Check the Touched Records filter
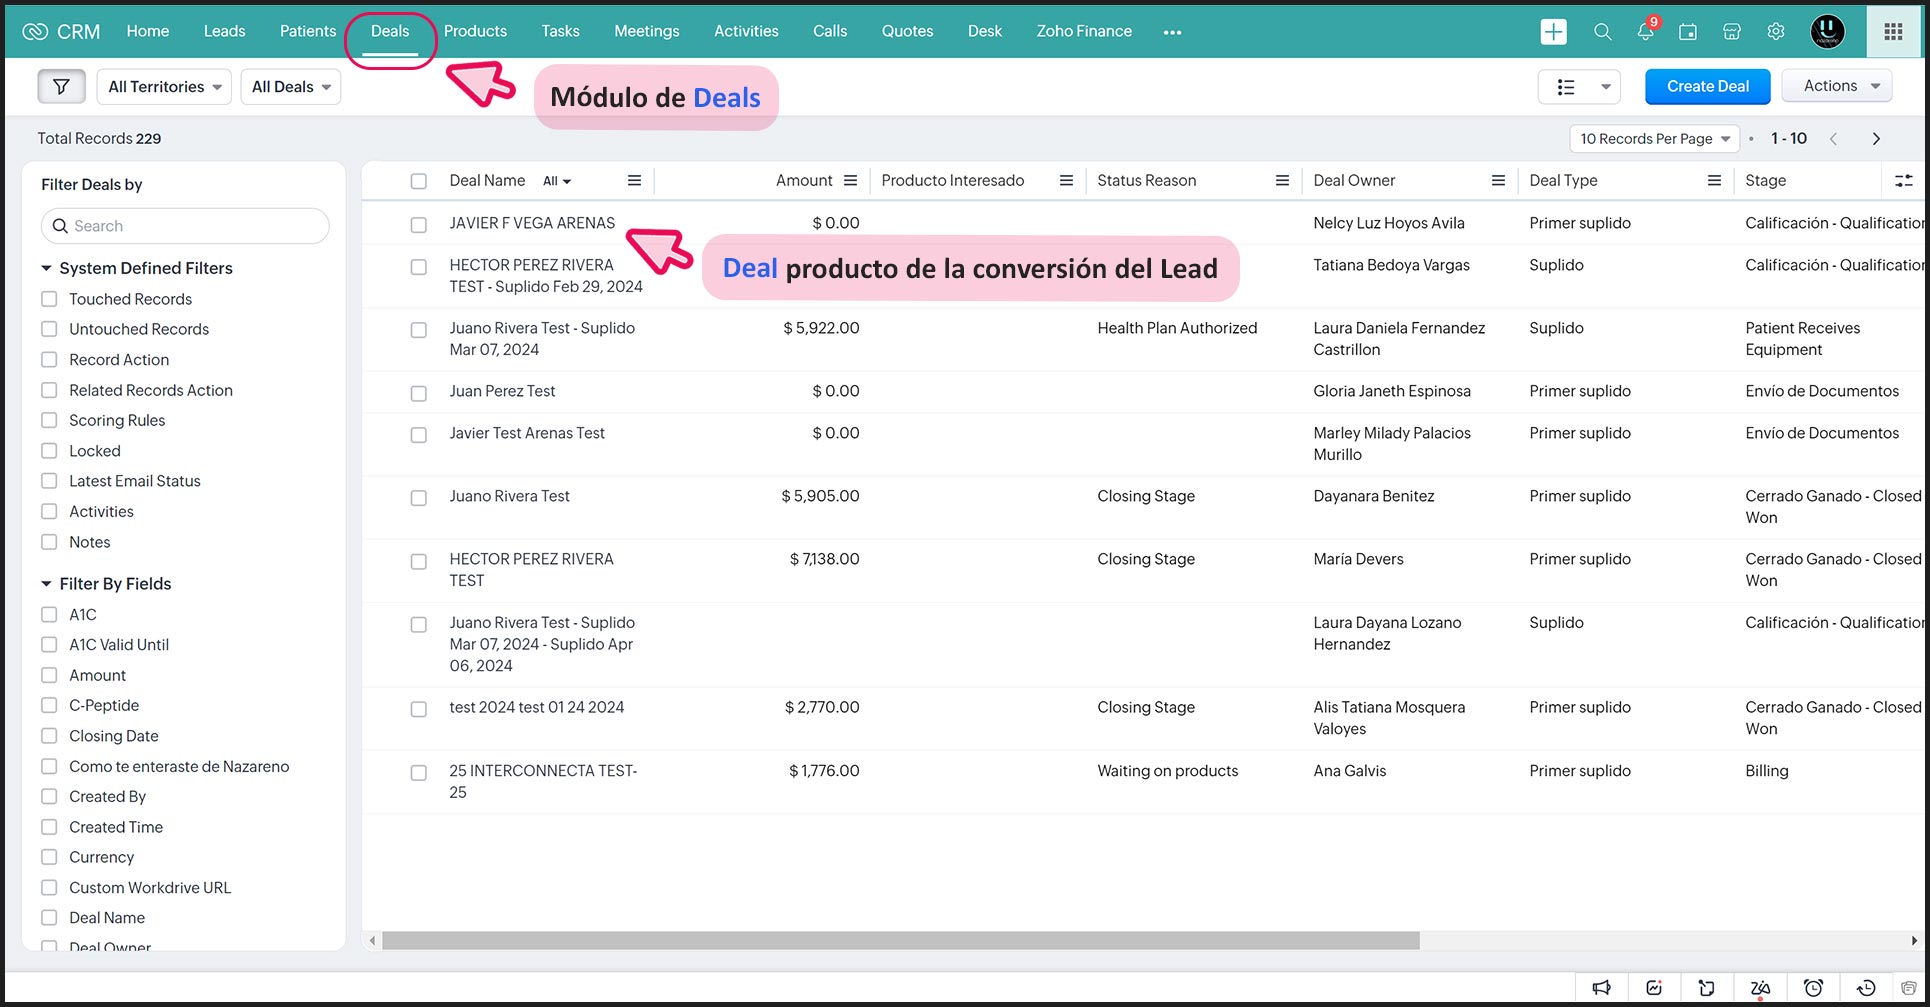1930x1007 pixels. coord(49,299)
